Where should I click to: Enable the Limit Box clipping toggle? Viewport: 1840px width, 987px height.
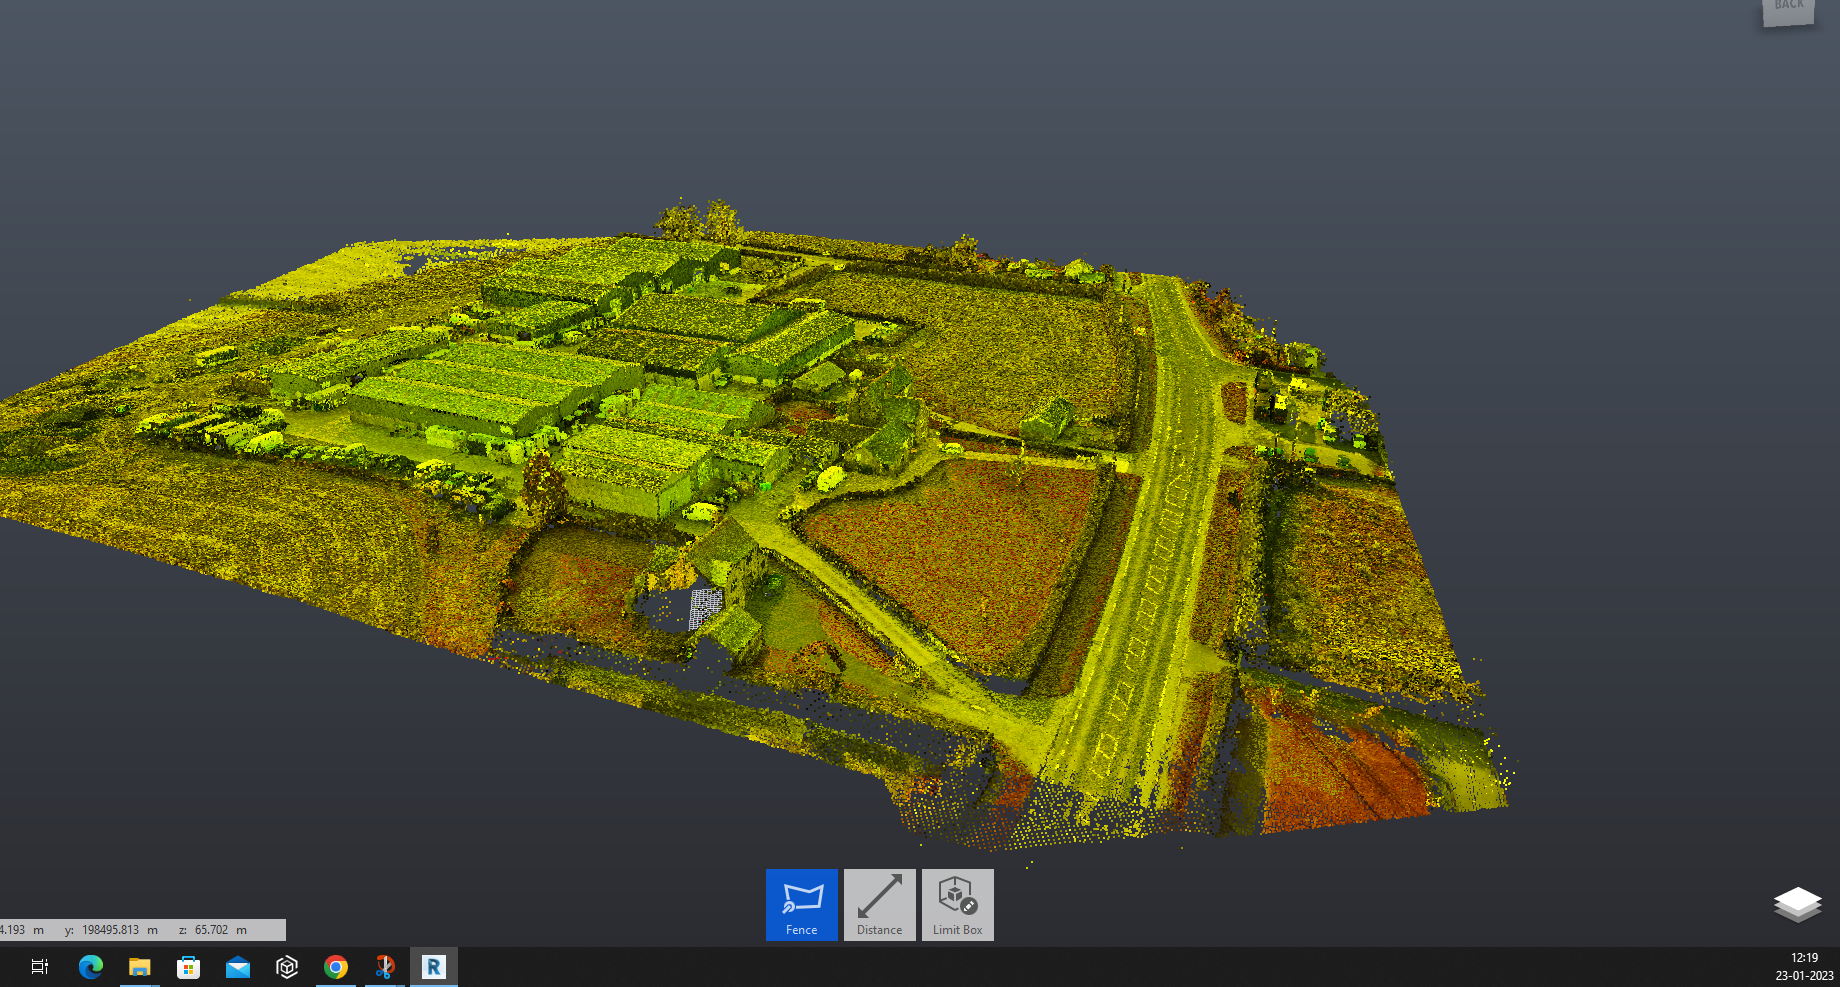(x=956, y=904)
